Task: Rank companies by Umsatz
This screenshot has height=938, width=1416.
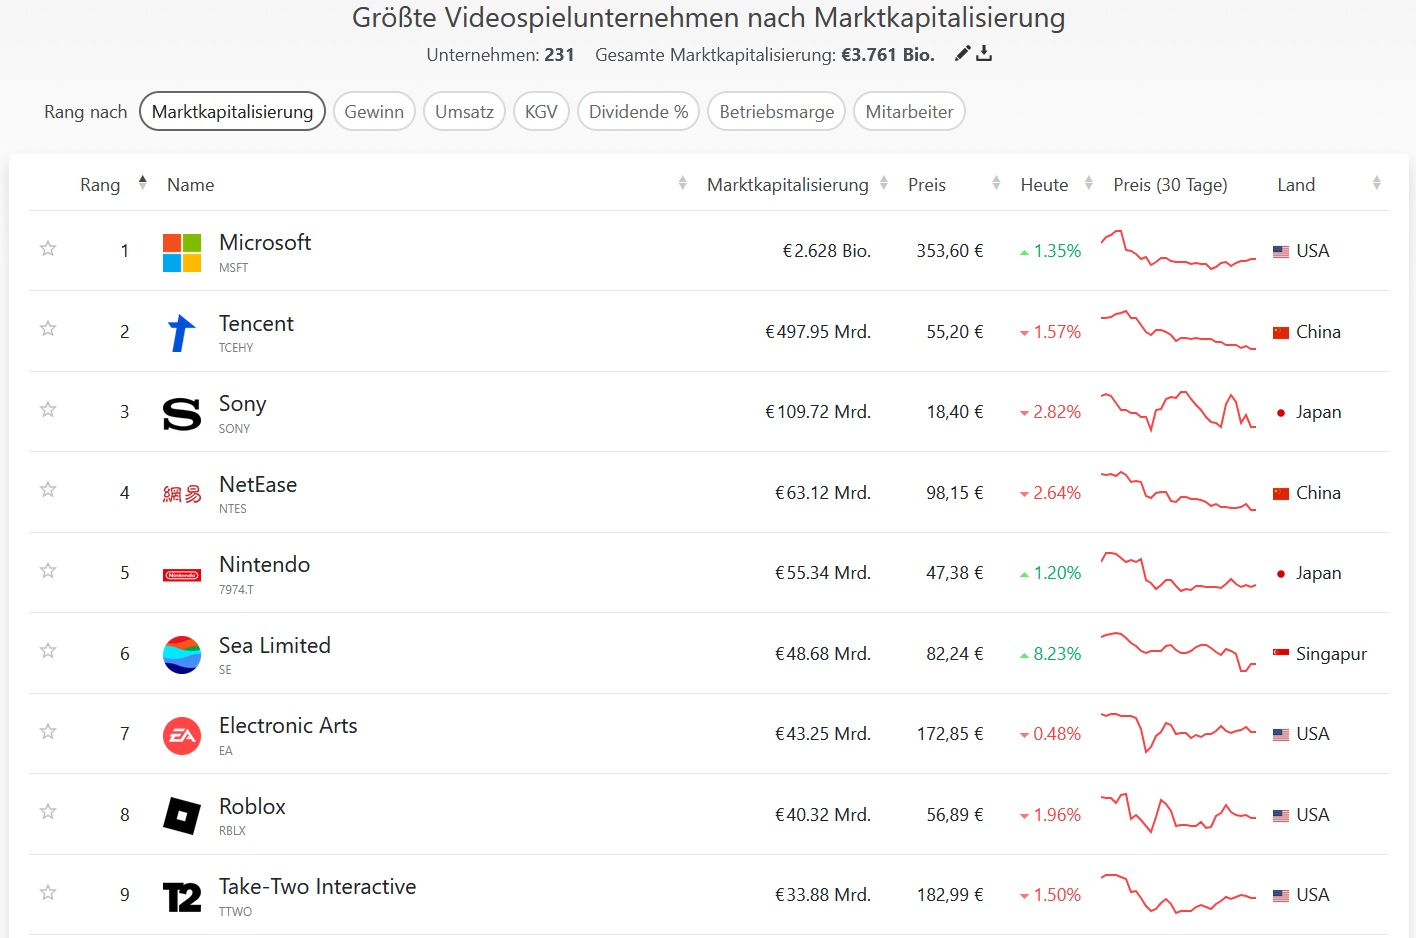Action: [x=464, y=111]
